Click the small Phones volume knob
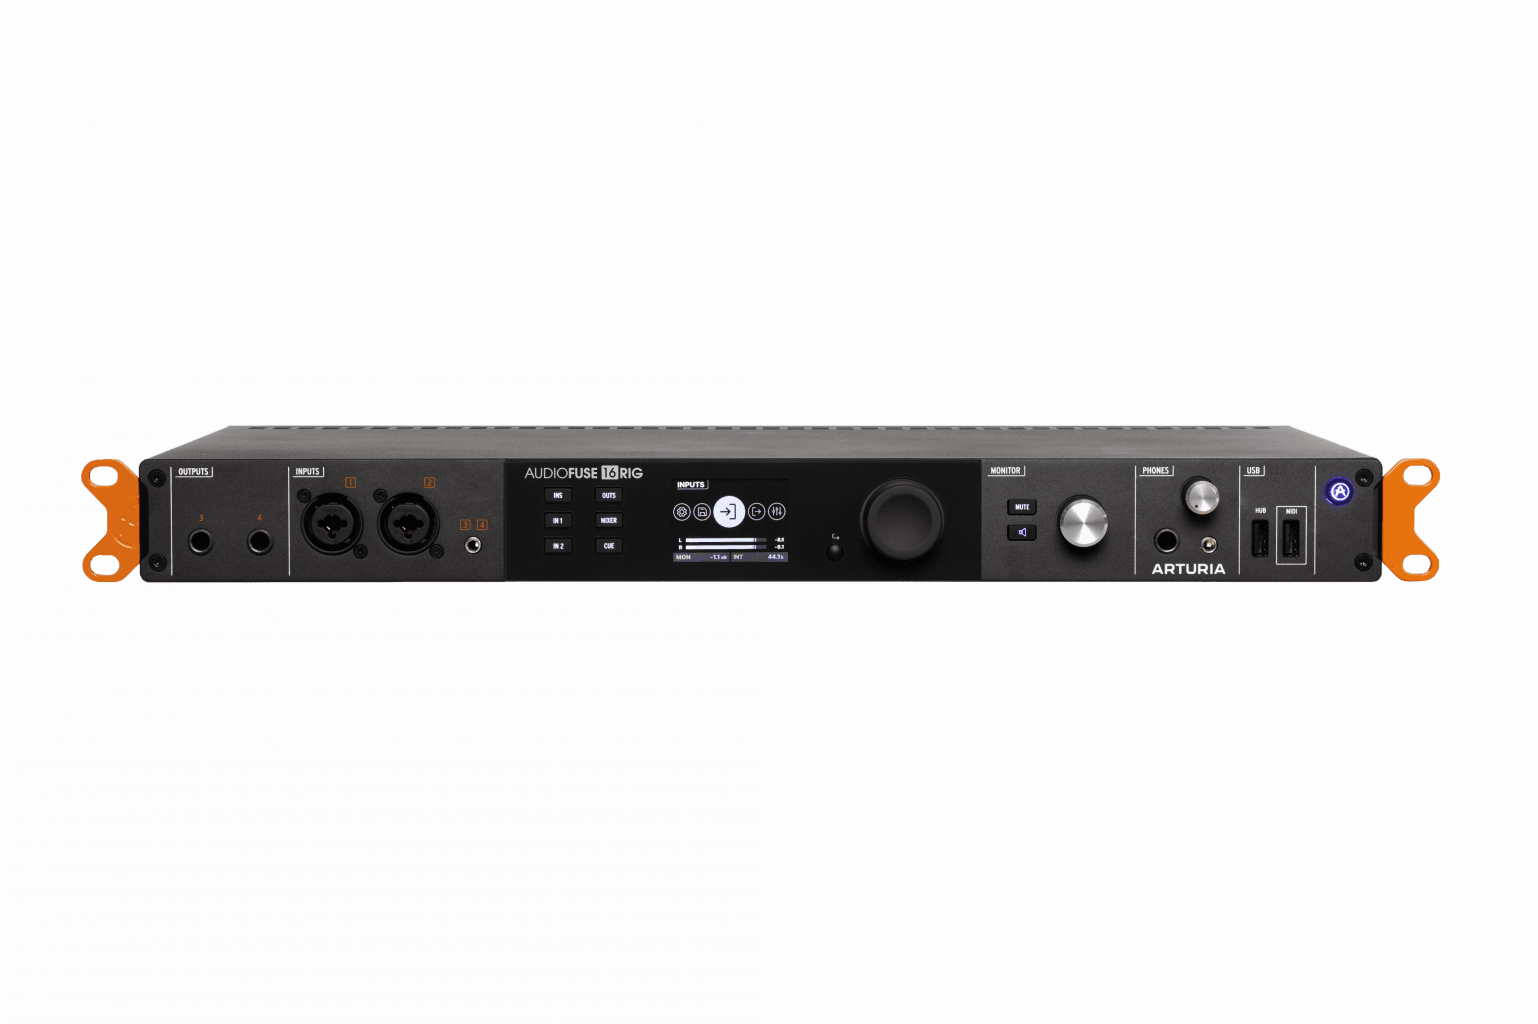 [1201, 496]
